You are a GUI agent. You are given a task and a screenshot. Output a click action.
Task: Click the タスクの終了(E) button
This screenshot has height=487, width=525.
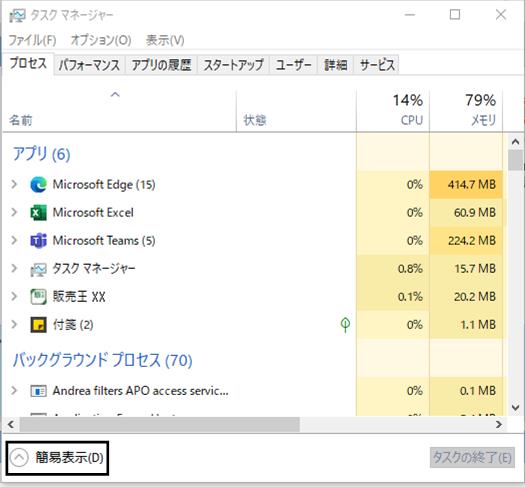pyautogui.click(x=472, y=457)
